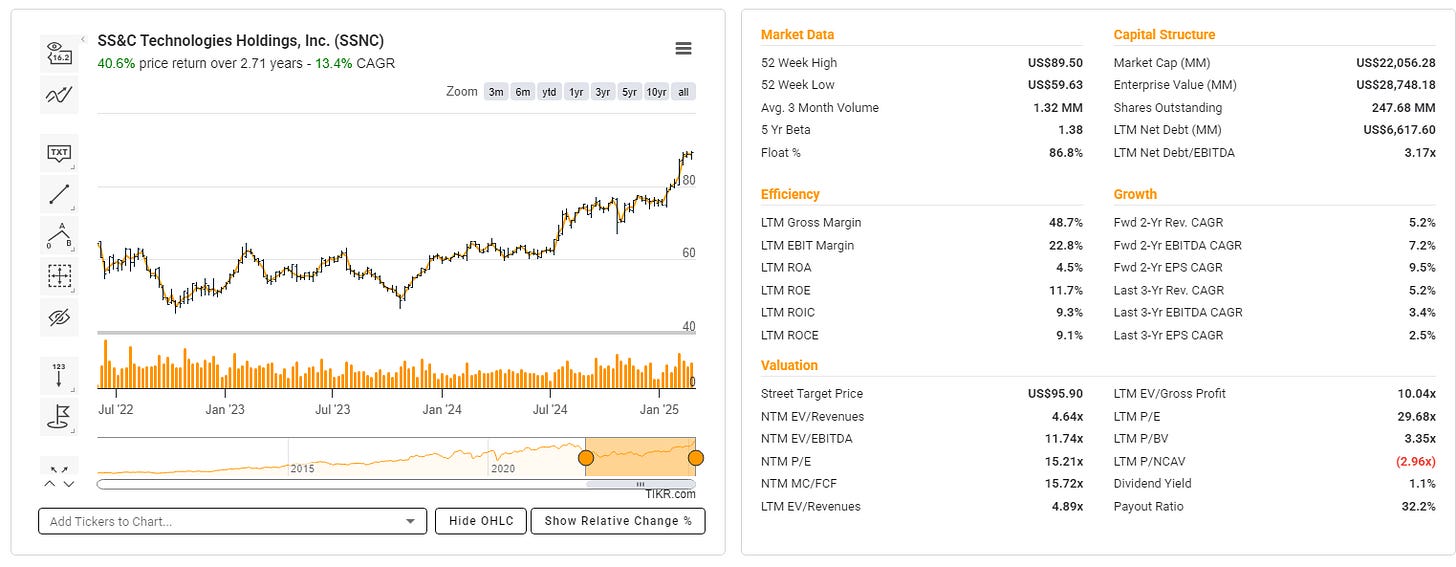
Task: Set zoom range to 5yr
Action: click(x=629, y=92)
